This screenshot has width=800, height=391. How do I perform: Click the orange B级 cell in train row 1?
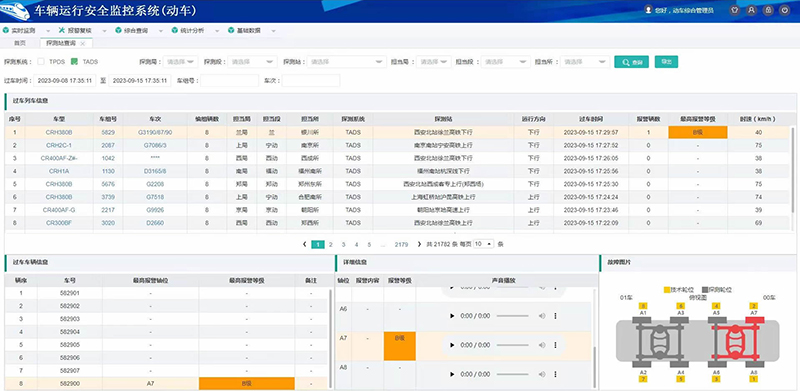[x=697, y=132]
